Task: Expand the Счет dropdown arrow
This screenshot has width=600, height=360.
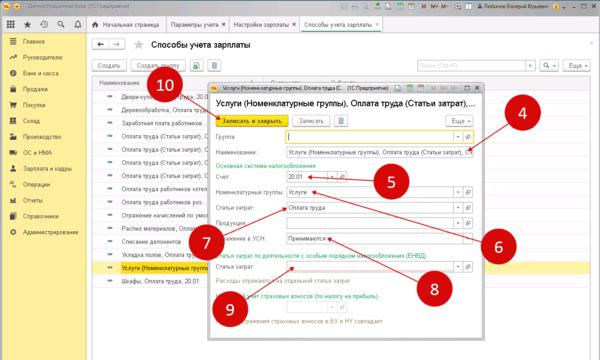Action: 332,177
